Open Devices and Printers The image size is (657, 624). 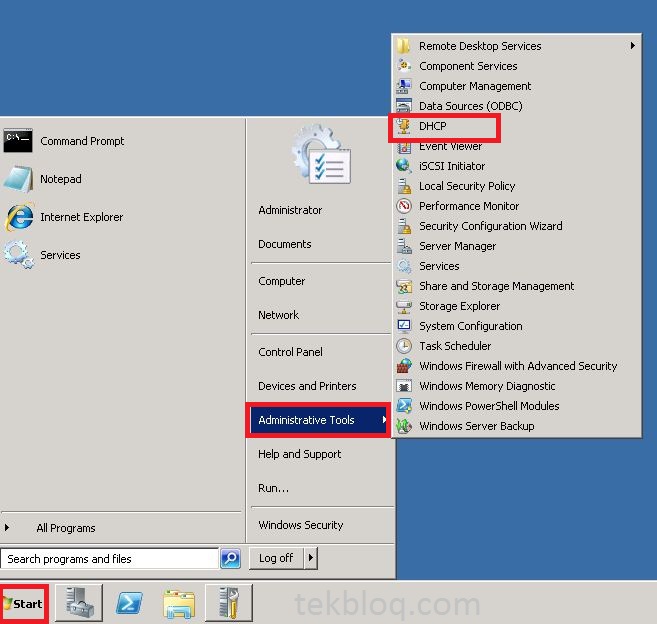click(307, 386)
